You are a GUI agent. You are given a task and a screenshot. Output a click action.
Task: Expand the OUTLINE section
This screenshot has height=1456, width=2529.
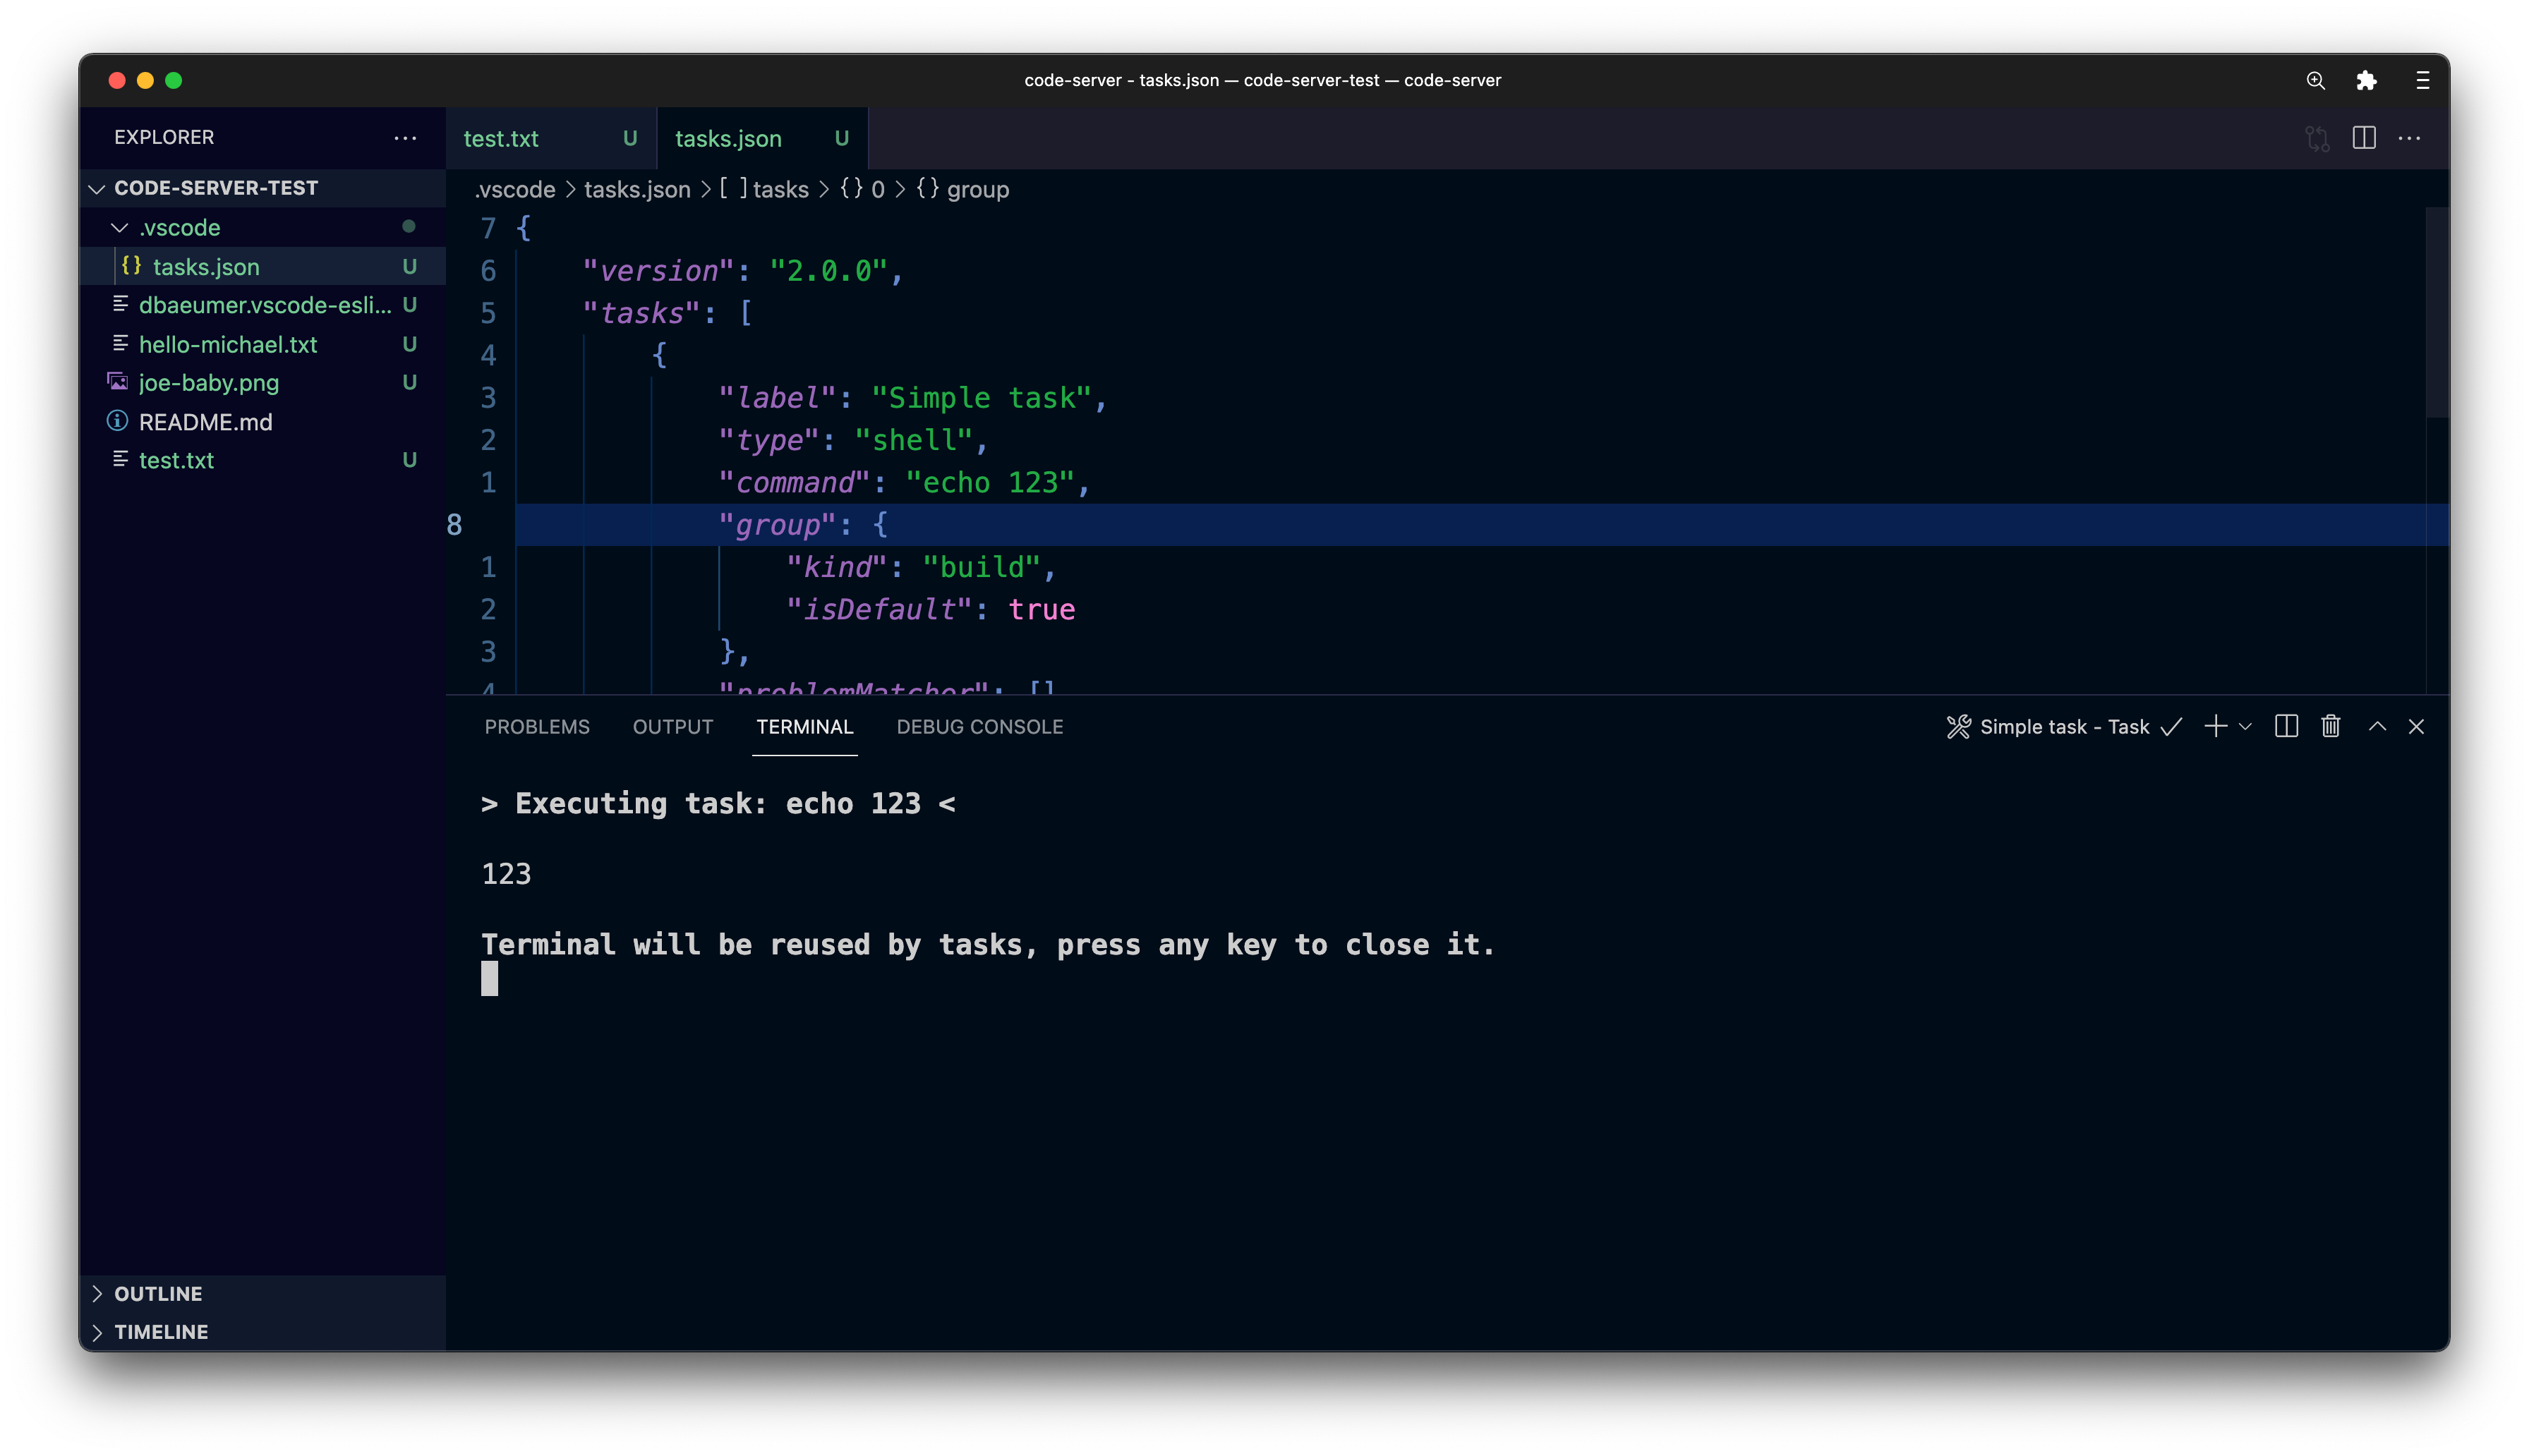(158, 1293)
